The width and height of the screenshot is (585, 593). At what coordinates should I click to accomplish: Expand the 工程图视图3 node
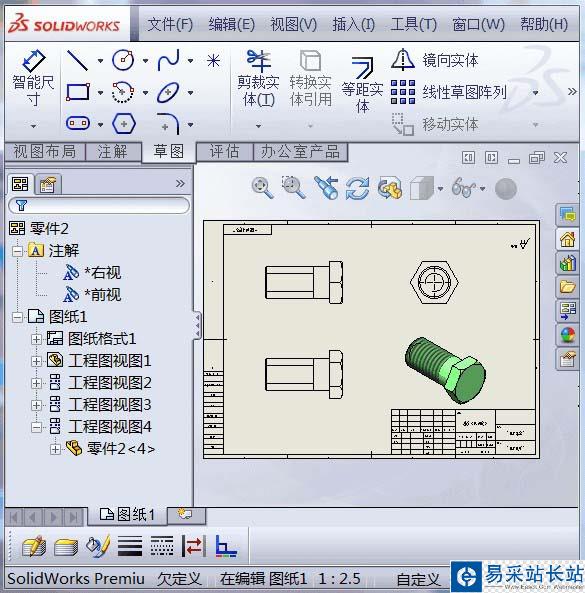[36, 405]
